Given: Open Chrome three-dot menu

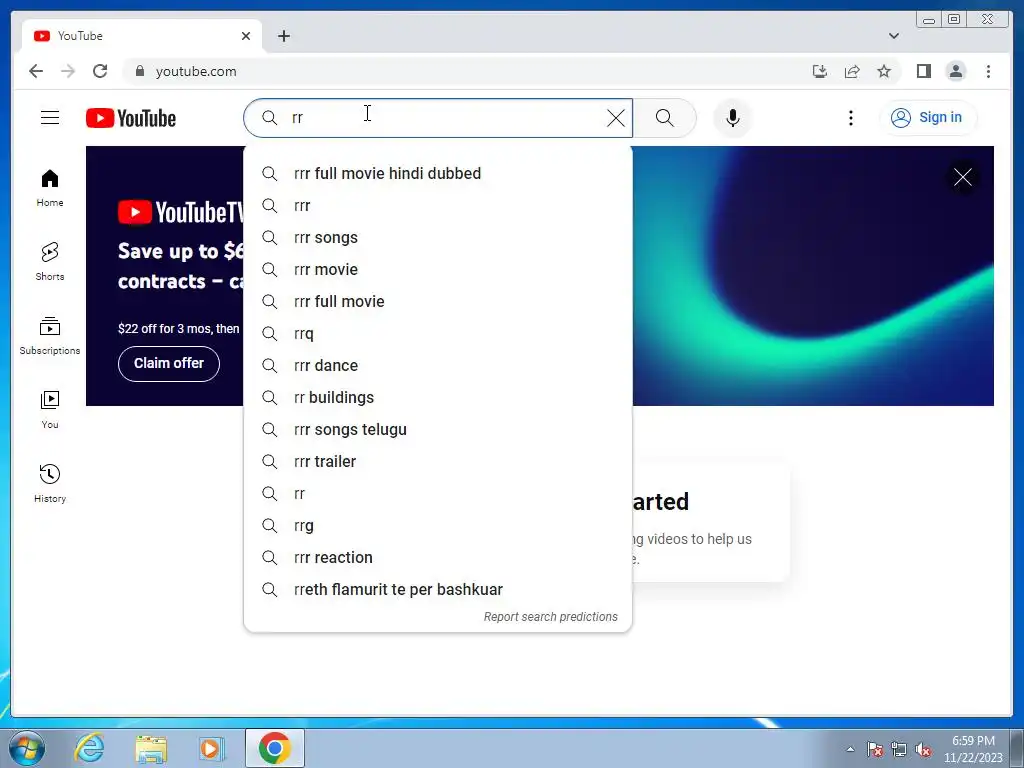Looking at the screenshot, I should [988, 71].
